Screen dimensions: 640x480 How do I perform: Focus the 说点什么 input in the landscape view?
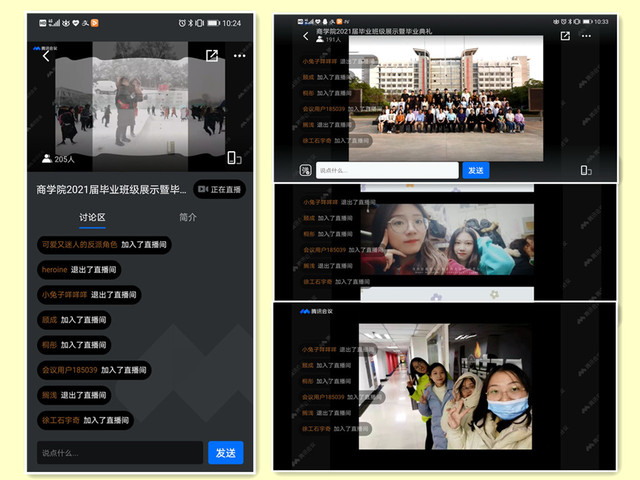coord(387,170)
